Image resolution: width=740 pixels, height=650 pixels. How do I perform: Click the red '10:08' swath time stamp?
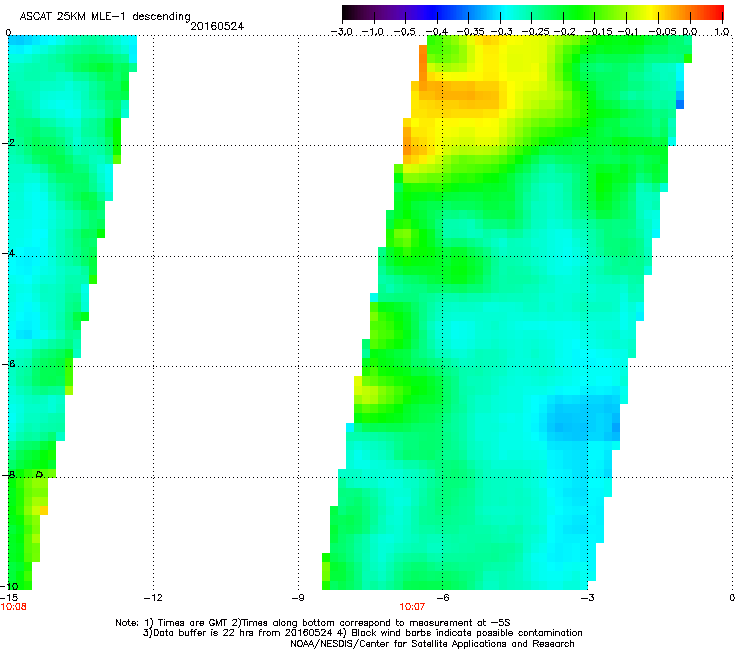tap(14, 607)
